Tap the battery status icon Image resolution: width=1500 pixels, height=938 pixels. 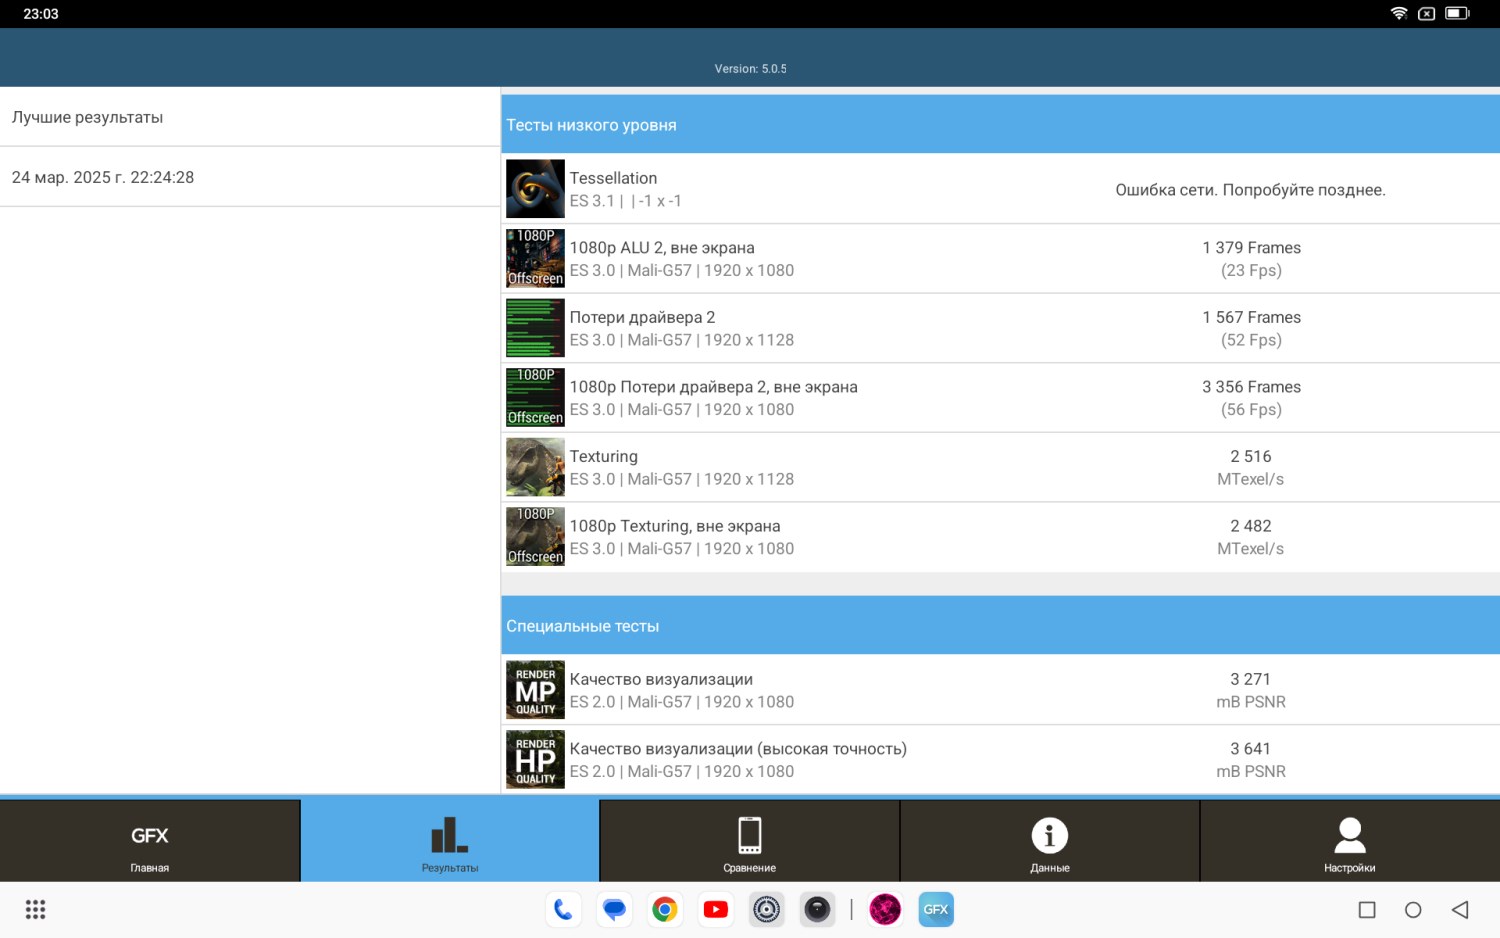1457,13
